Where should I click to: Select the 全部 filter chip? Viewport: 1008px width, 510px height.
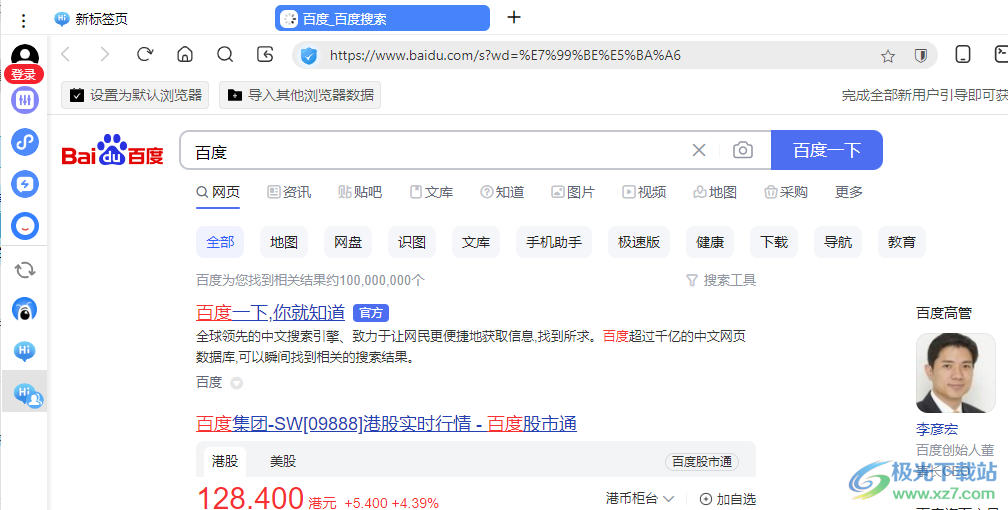[x=220, y=242]
